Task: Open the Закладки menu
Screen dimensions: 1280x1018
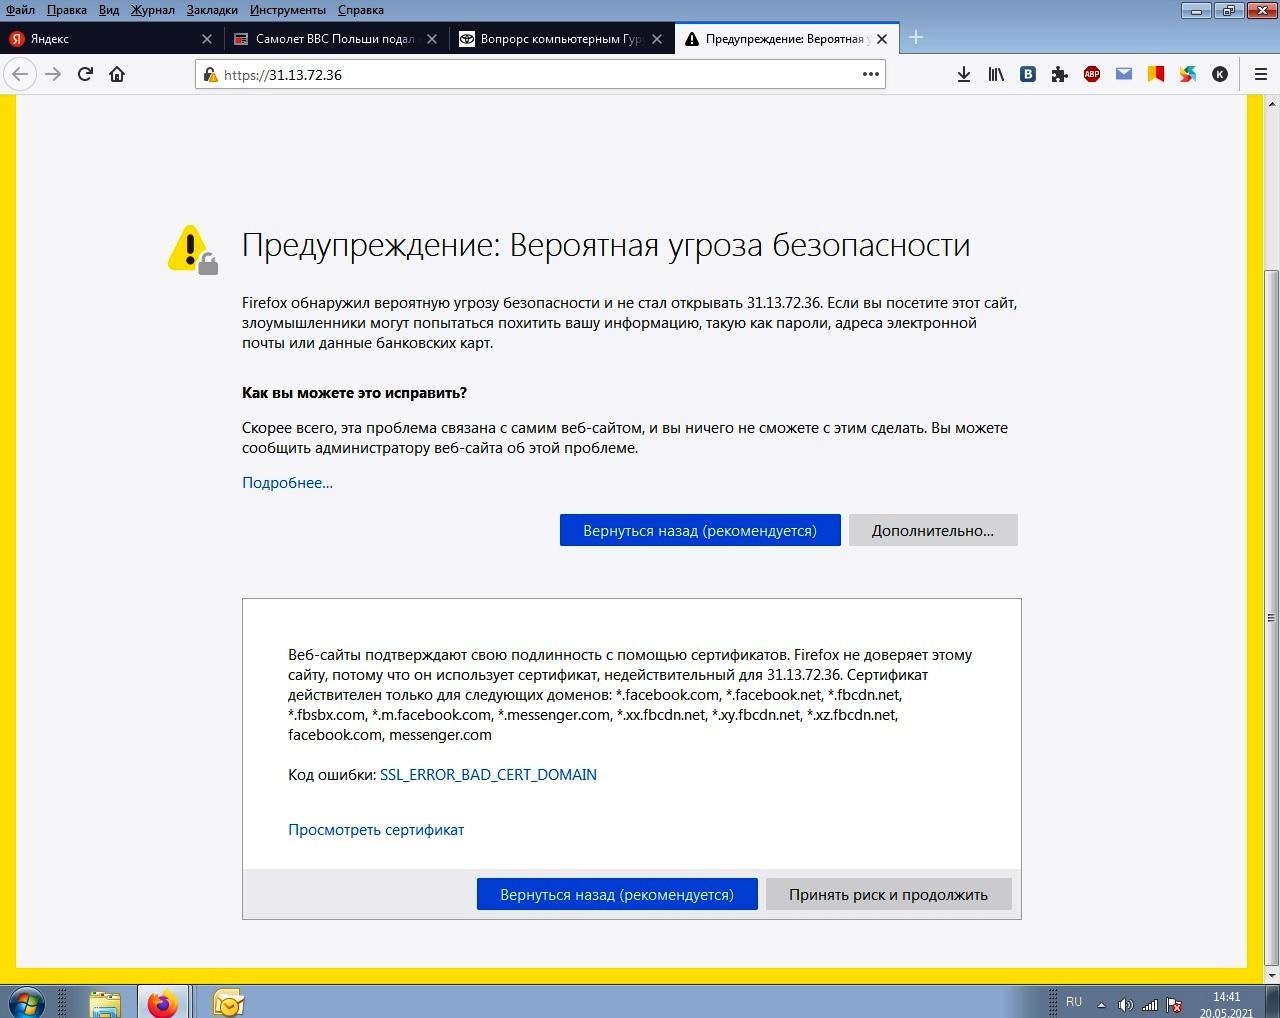Action: [212, 10]
